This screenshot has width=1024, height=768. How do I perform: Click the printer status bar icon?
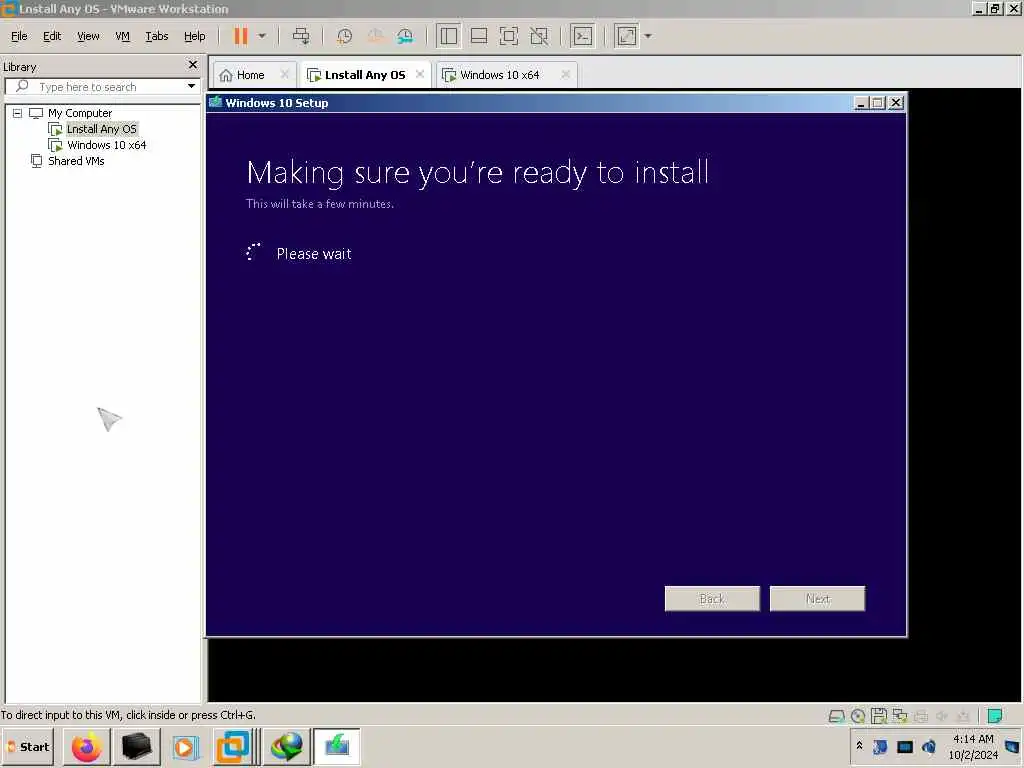click(x=921, y=716)
